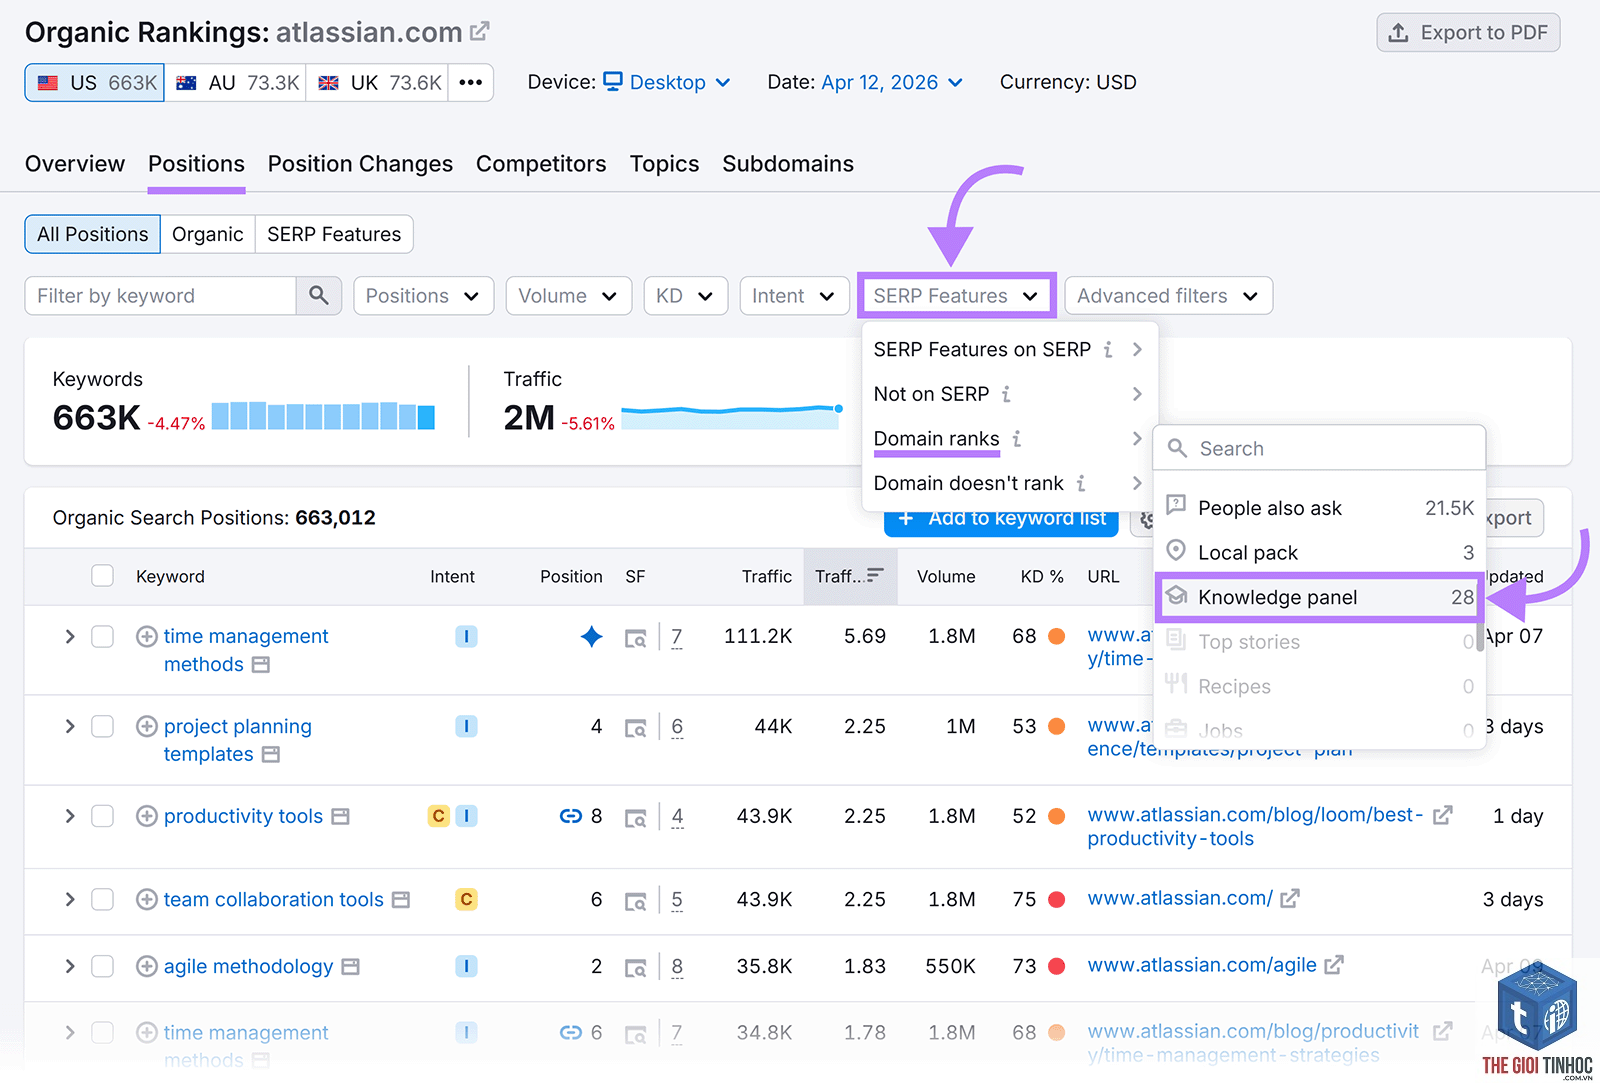The height and width of the screenshot is (1083, 1600).
Task: Select Local pack in the features list
Action: click(x=1319, y=552)
